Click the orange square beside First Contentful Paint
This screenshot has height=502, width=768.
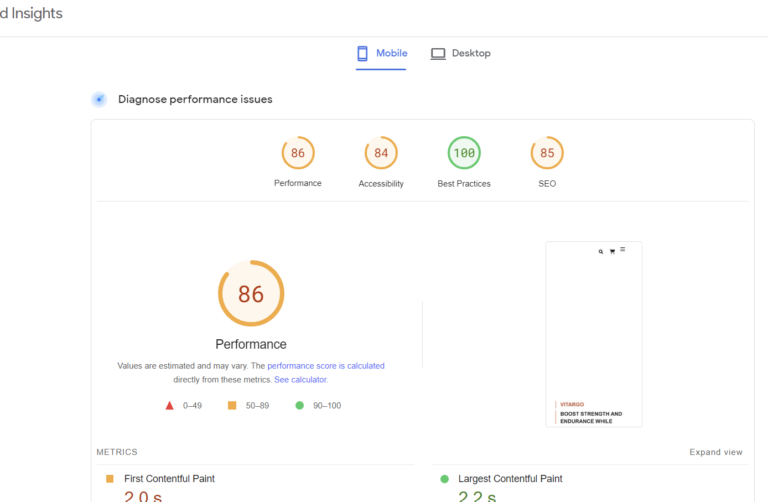[110, 479]
